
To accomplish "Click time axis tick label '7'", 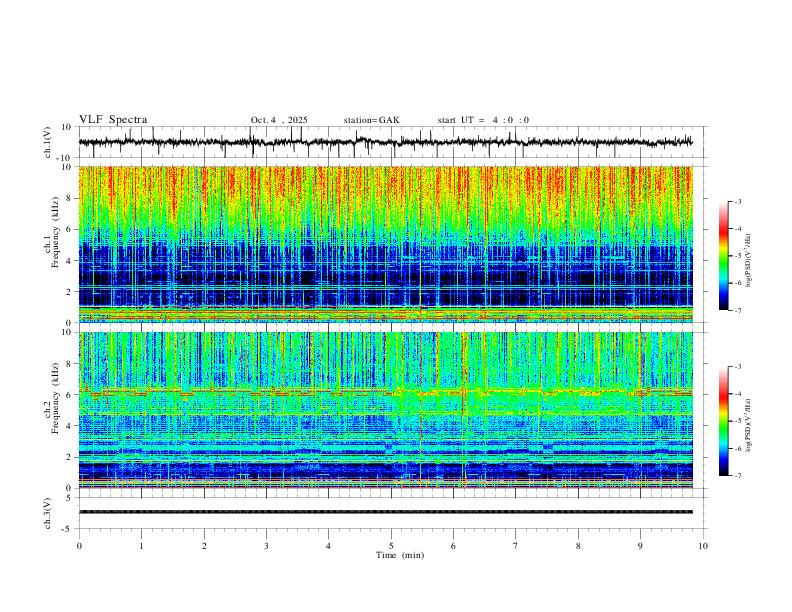I will tap(516, 546).
